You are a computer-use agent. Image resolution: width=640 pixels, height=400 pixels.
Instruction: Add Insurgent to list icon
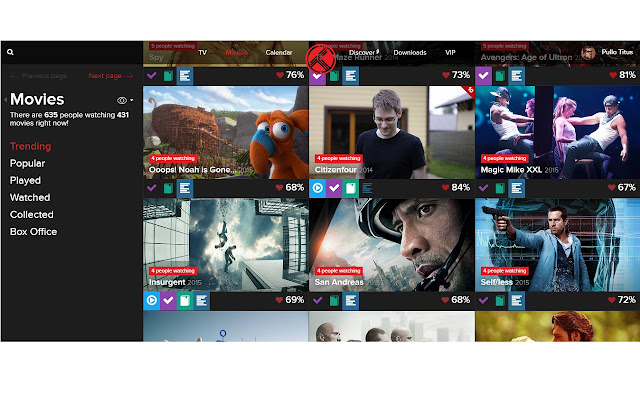tap(202, 301)
